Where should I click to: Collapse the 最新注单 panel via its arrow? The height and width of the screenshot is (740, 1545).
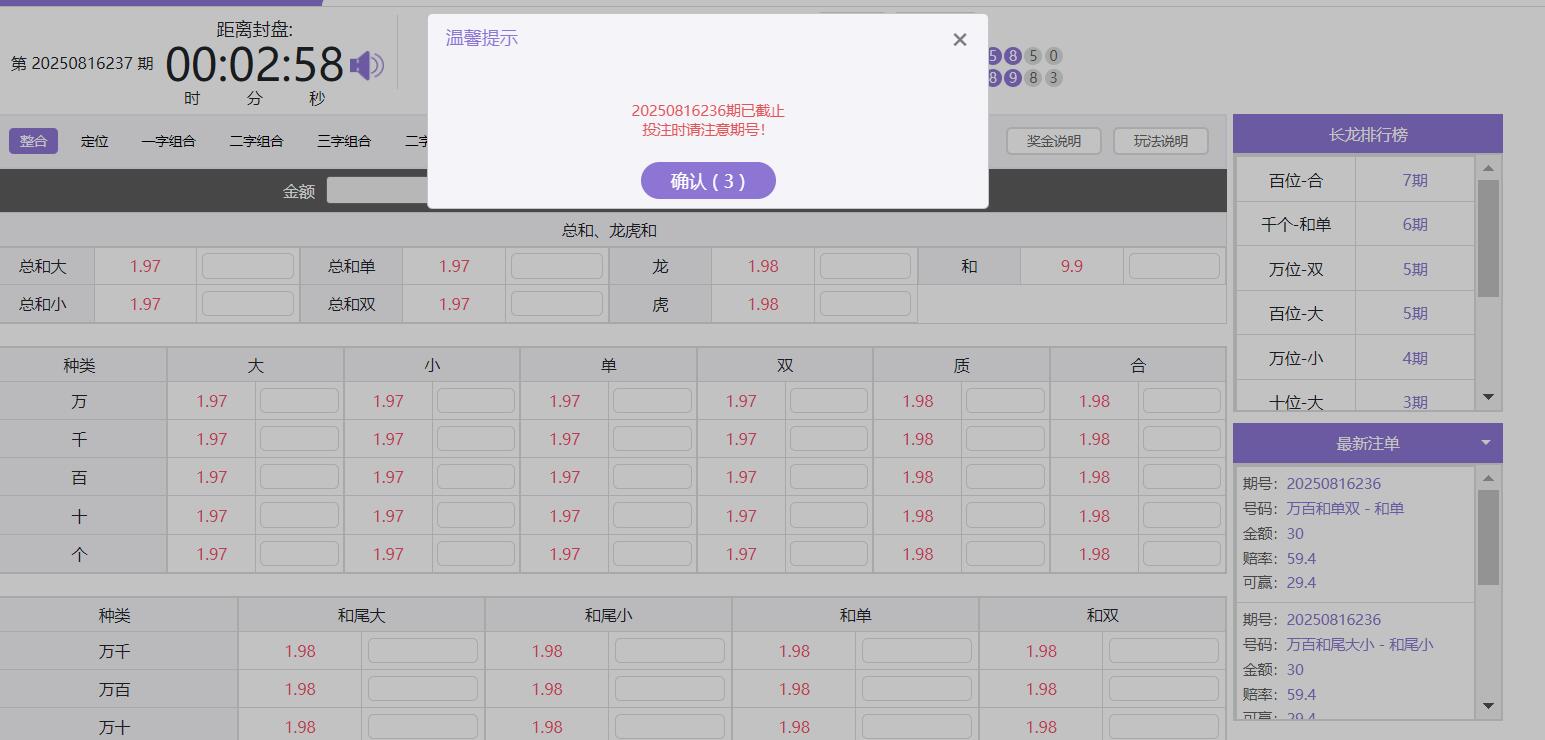coord(1486,442)
